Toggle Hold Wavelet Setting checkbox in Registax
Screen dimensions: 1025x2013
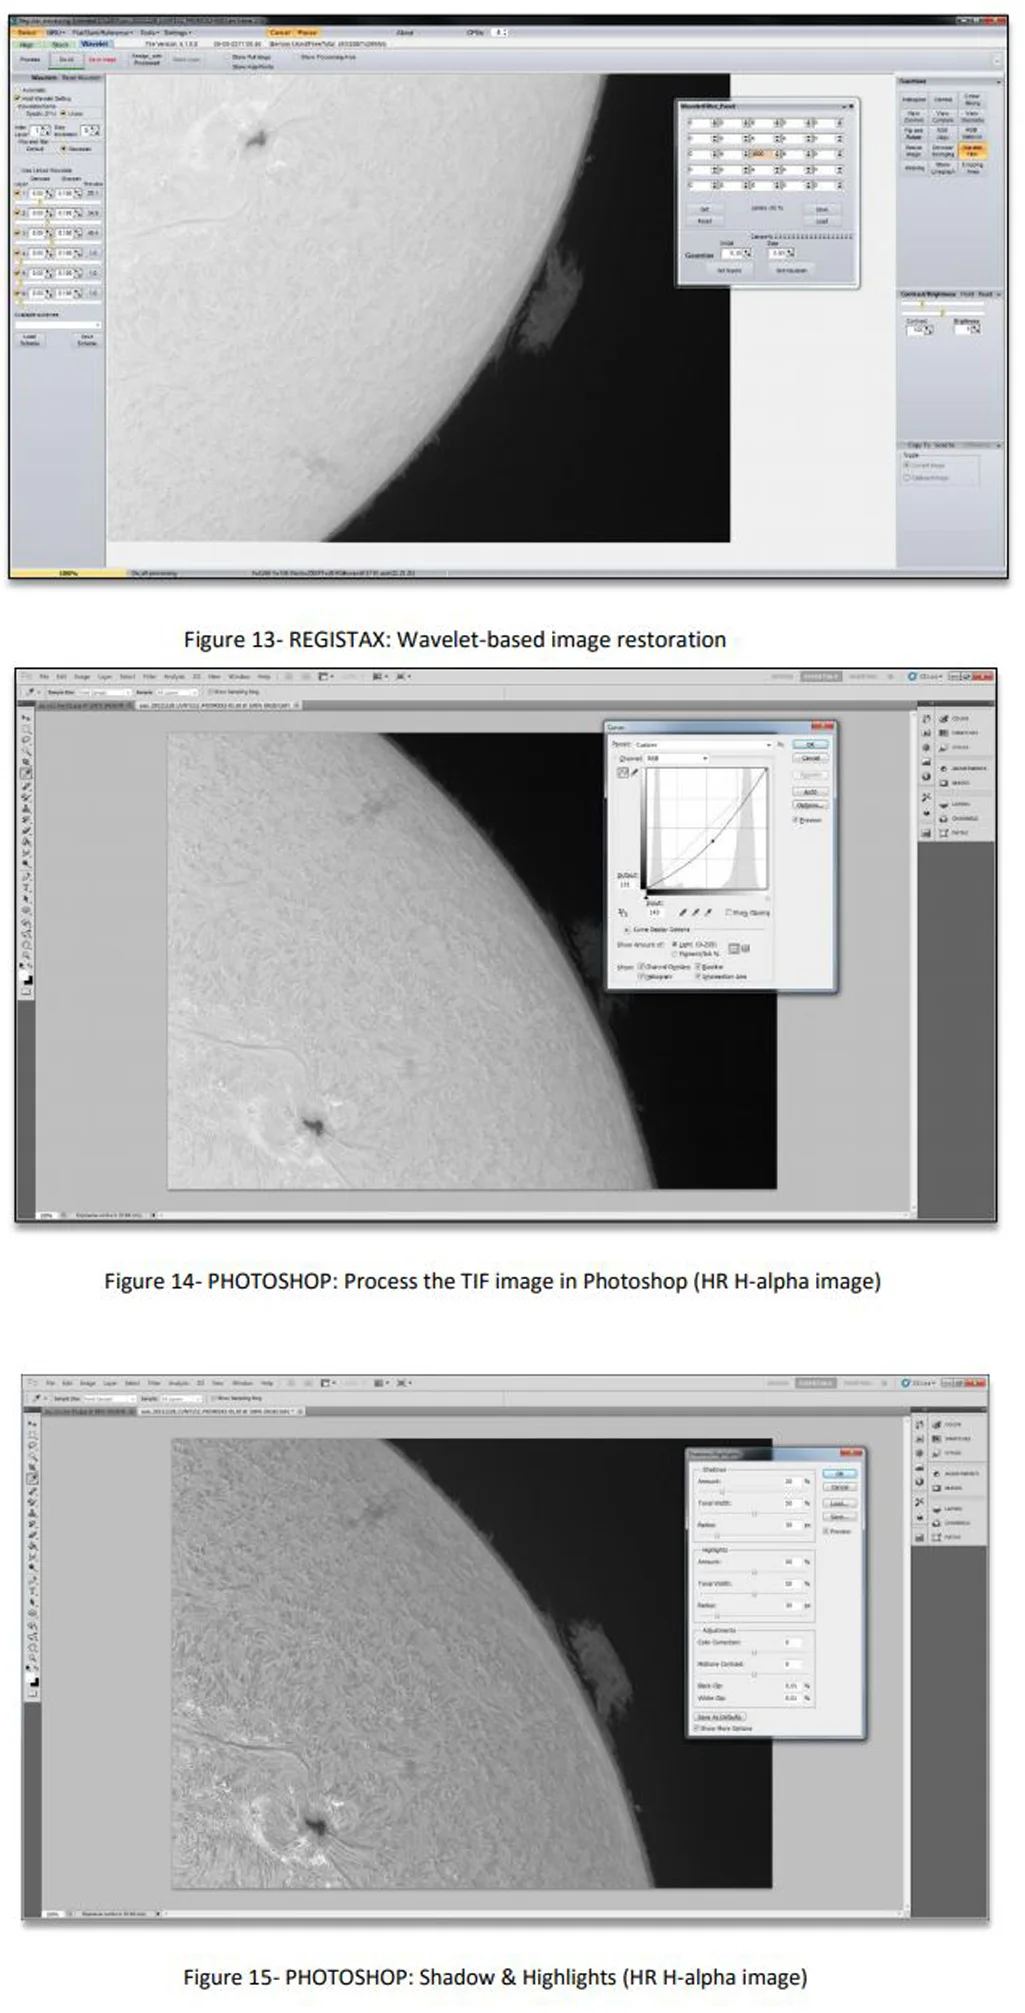17,98
